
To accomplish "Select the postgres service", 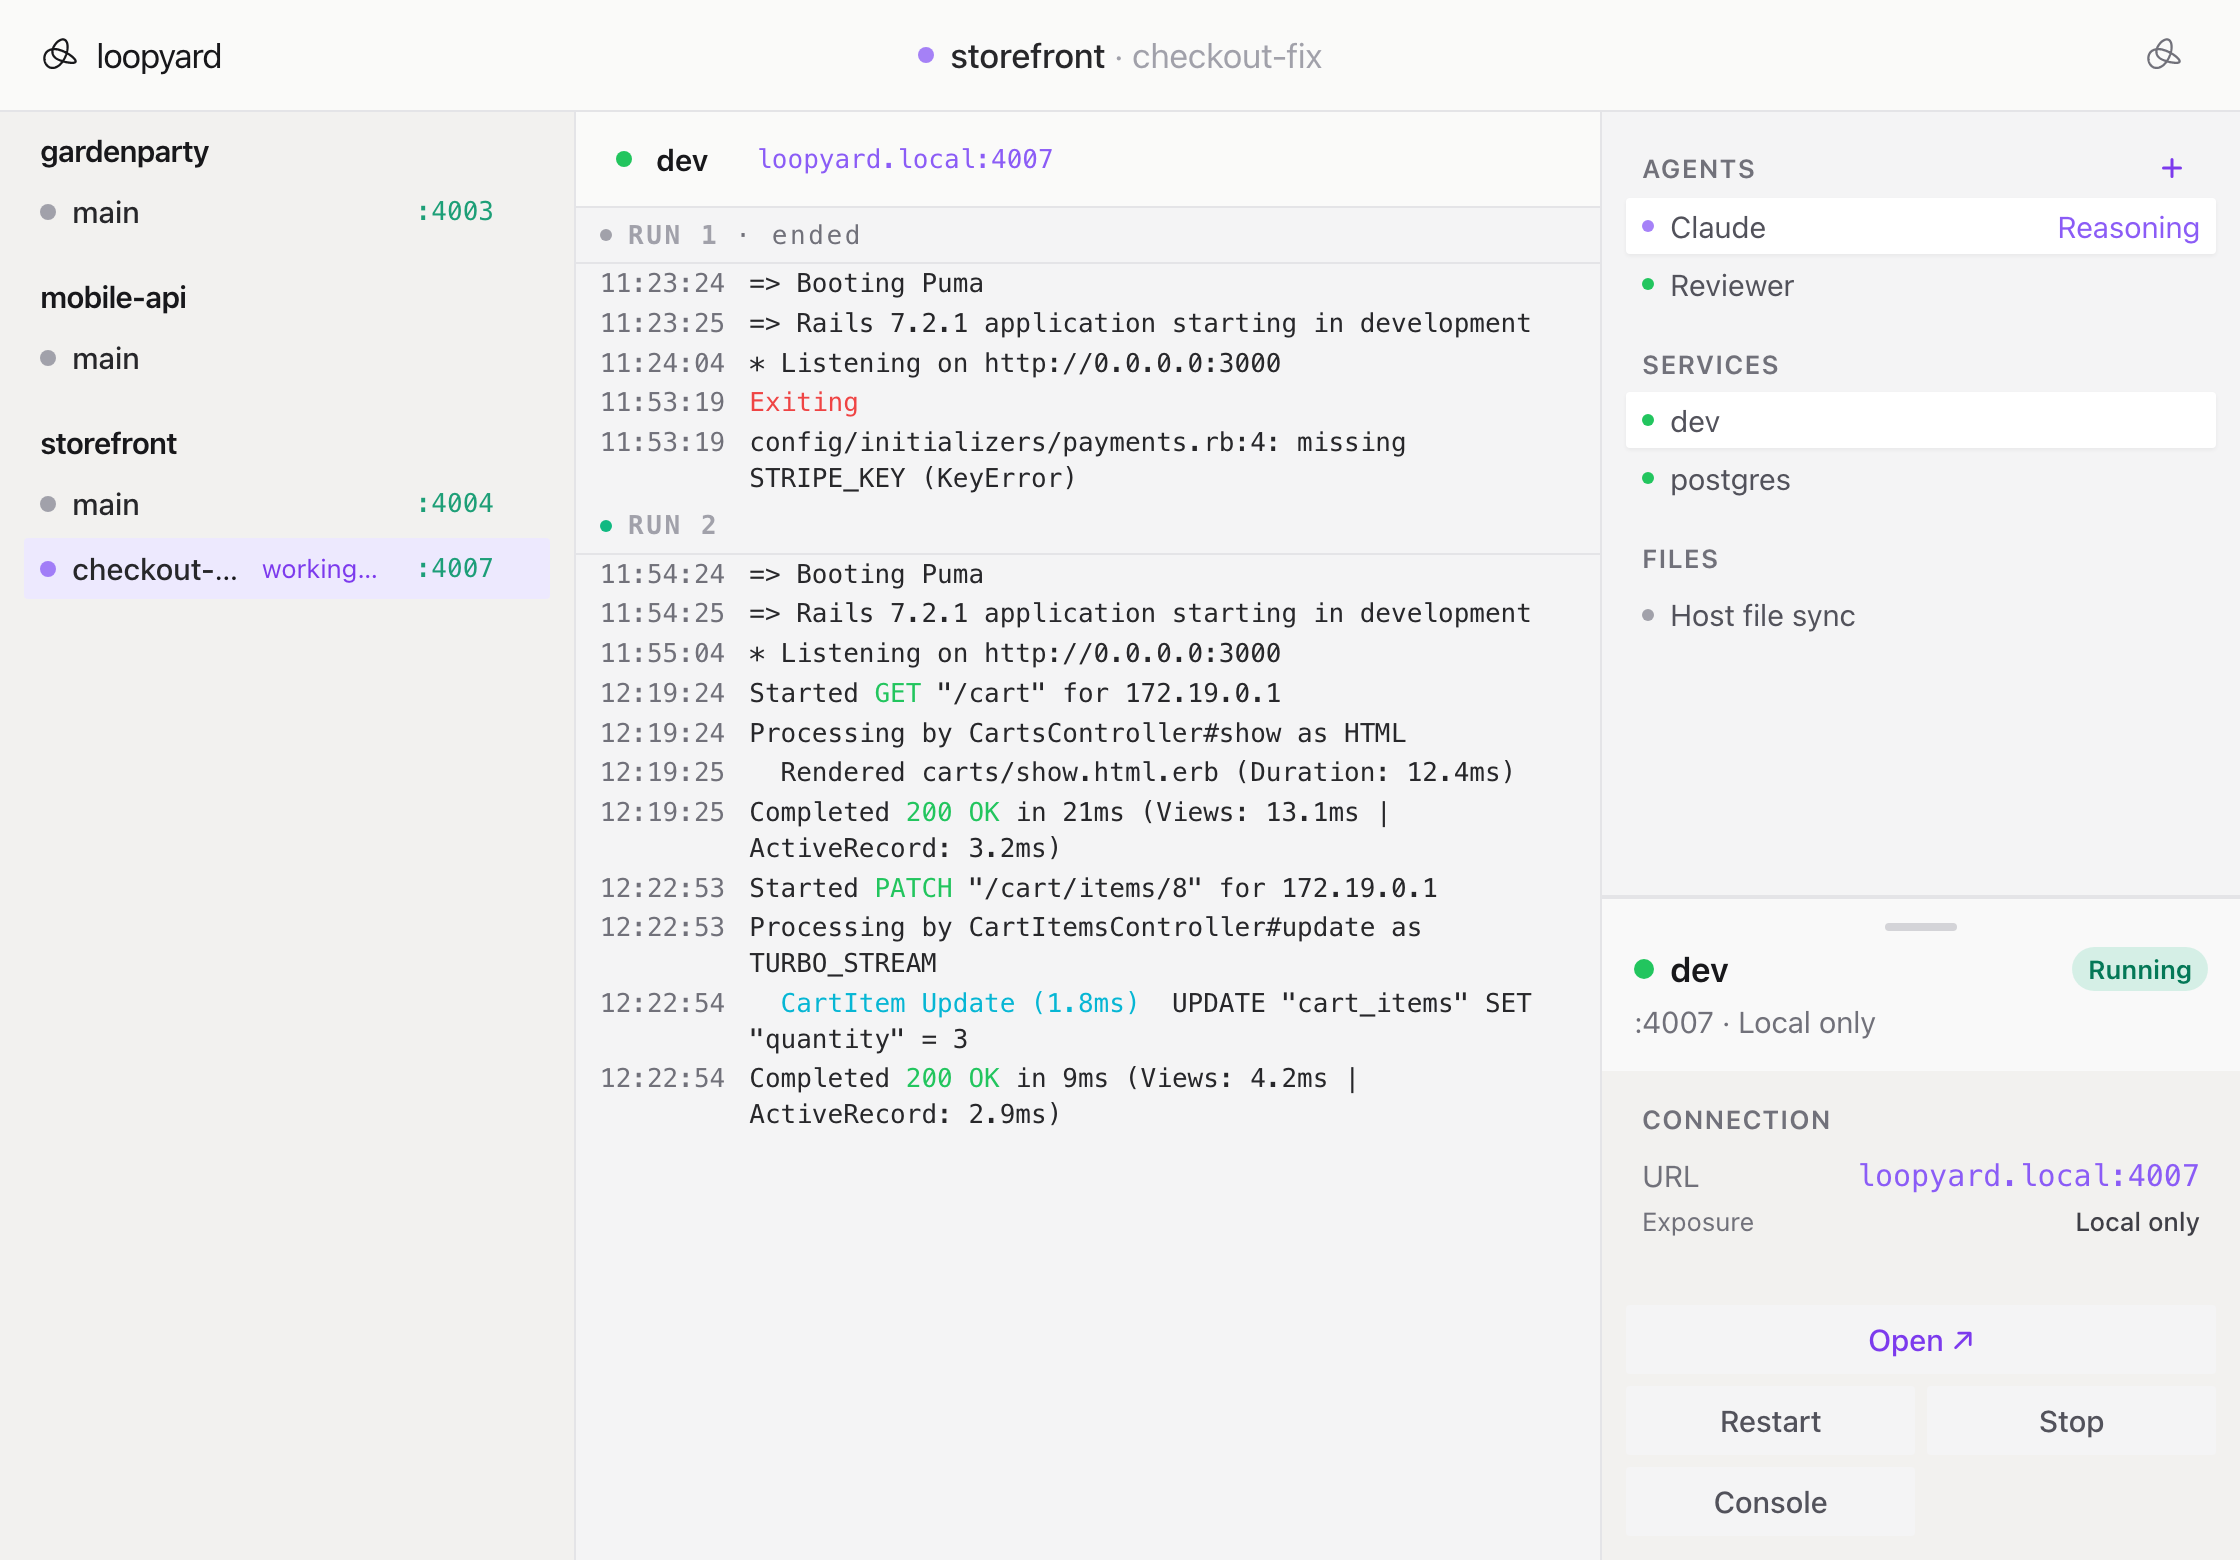I will [1920, 479].
